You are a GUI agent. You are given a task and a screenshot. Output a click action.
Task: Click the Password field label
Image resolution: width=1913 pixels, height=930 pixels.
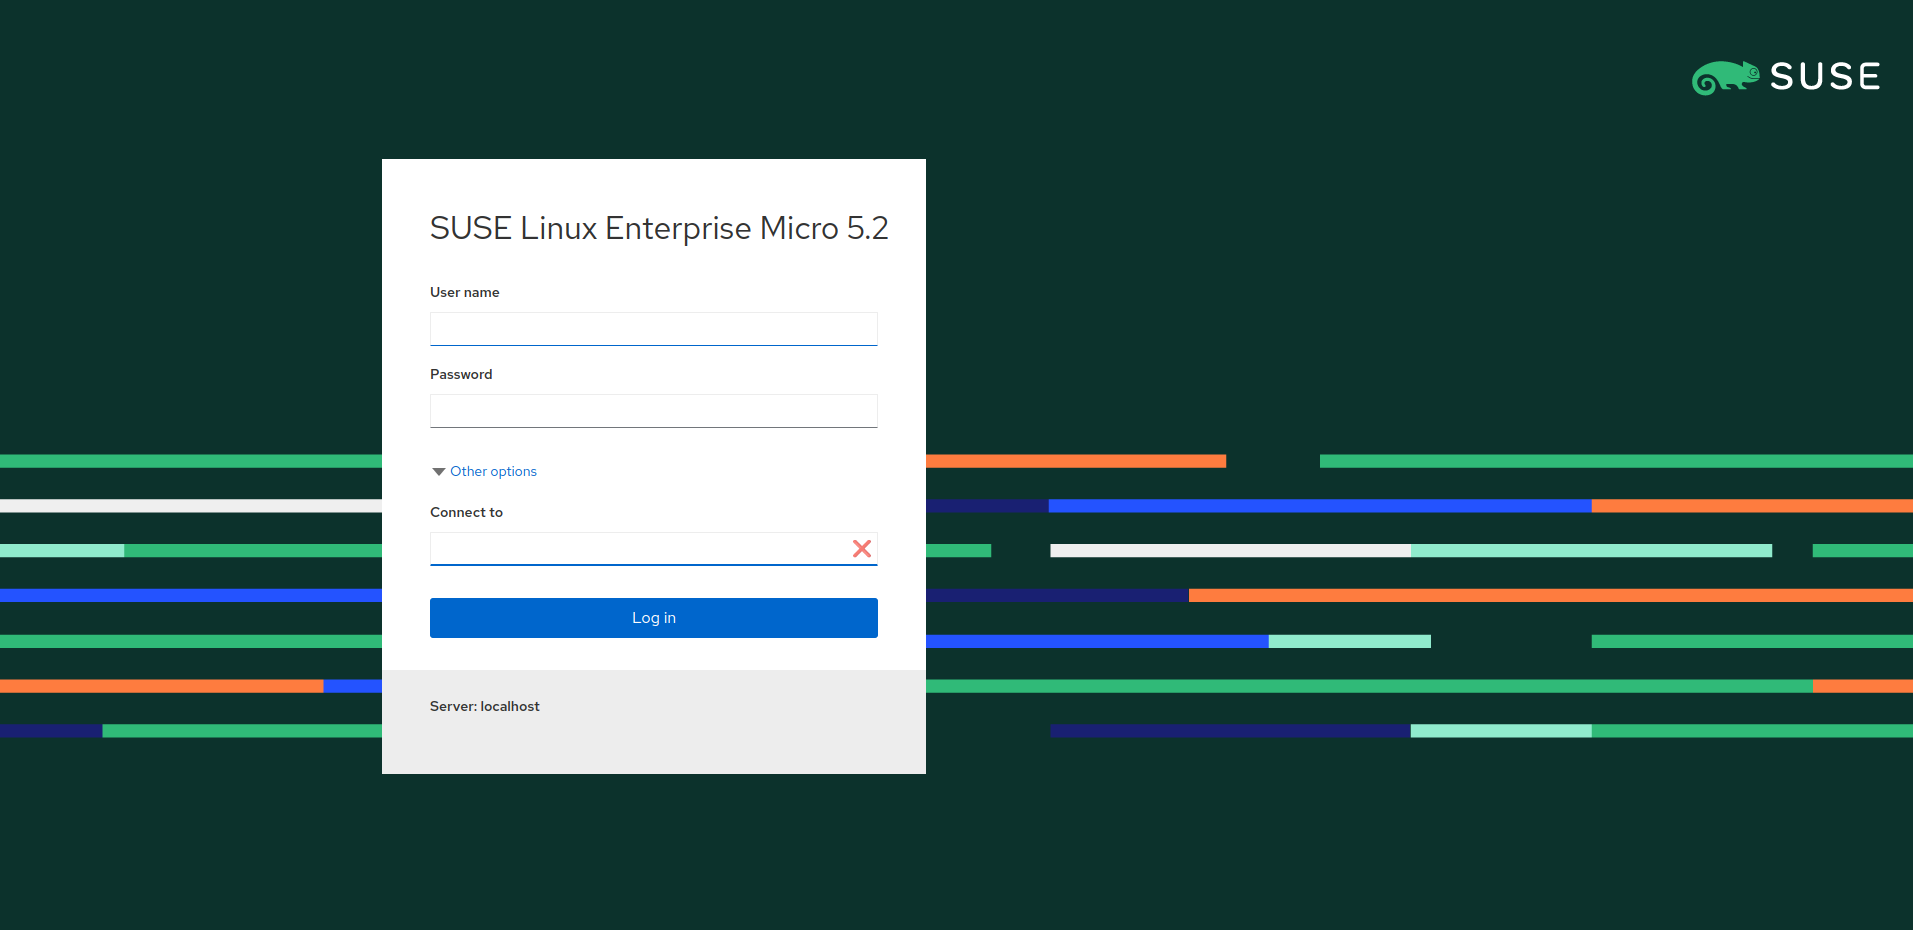click(x=461, y=375)
